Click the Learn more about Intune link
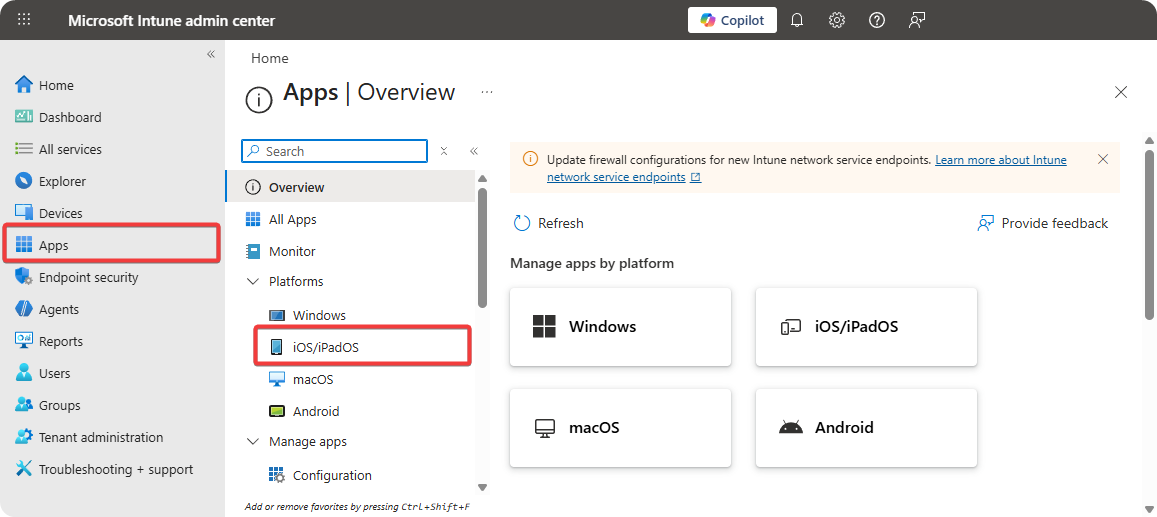Viewport: 1157px width, 517px height. click(x=1000, y=160)
